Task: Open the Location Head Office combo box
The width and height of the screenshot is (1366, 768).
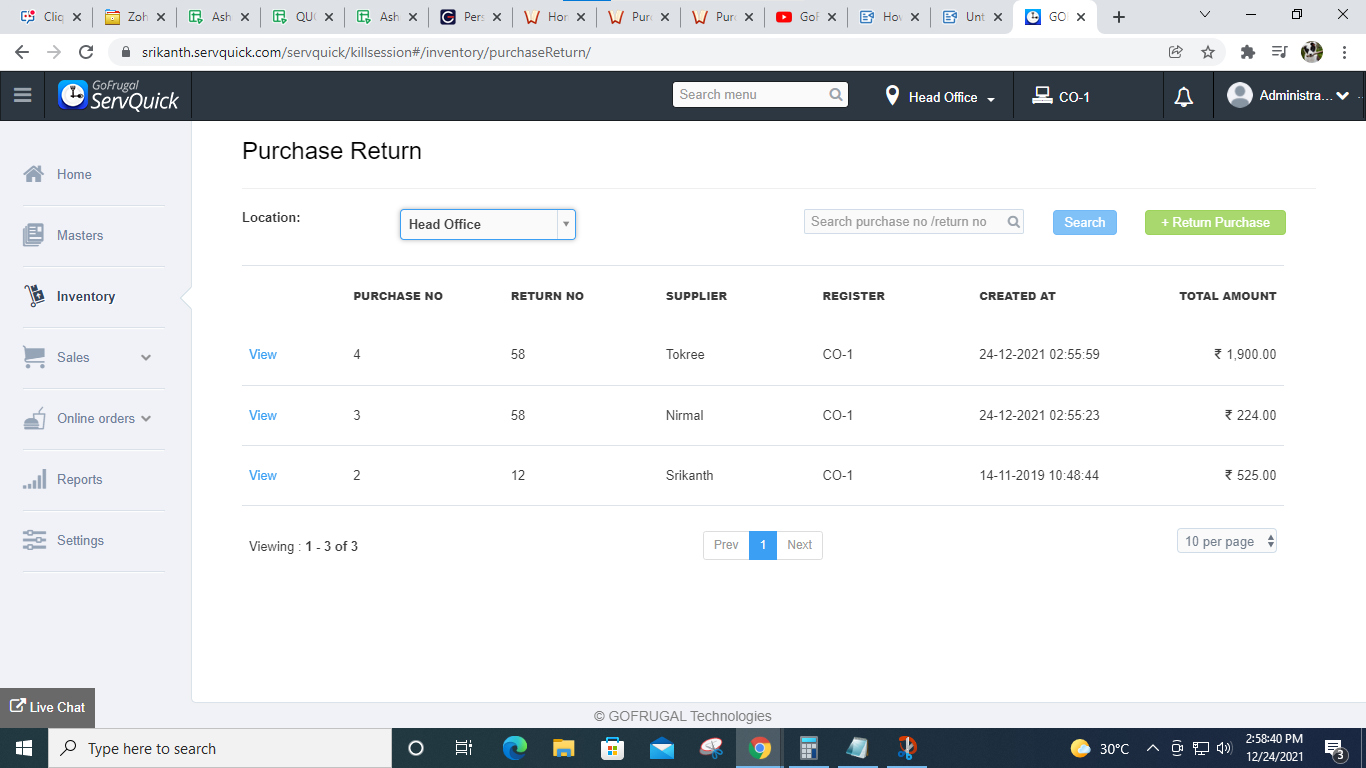Action: pyautogui.click(x=488, y=224)
